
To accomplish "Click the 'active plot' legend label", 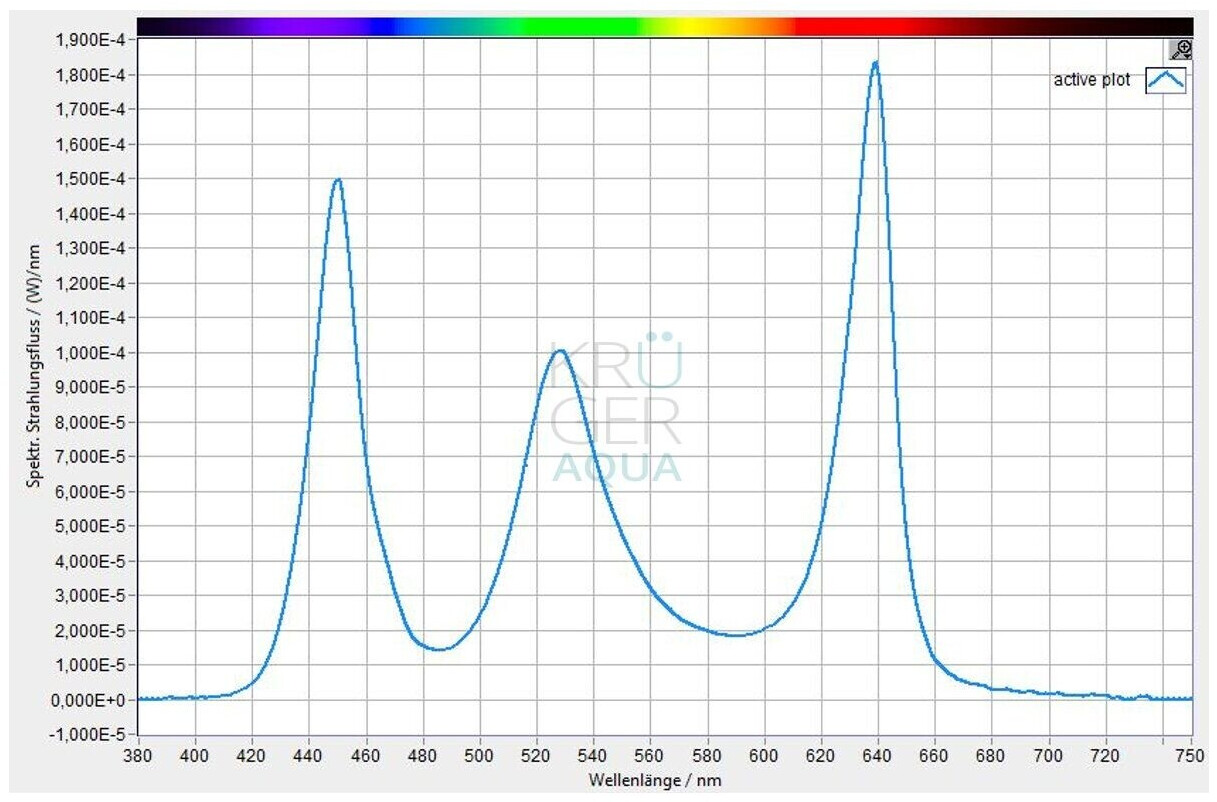I will [x=1092, y=80].
